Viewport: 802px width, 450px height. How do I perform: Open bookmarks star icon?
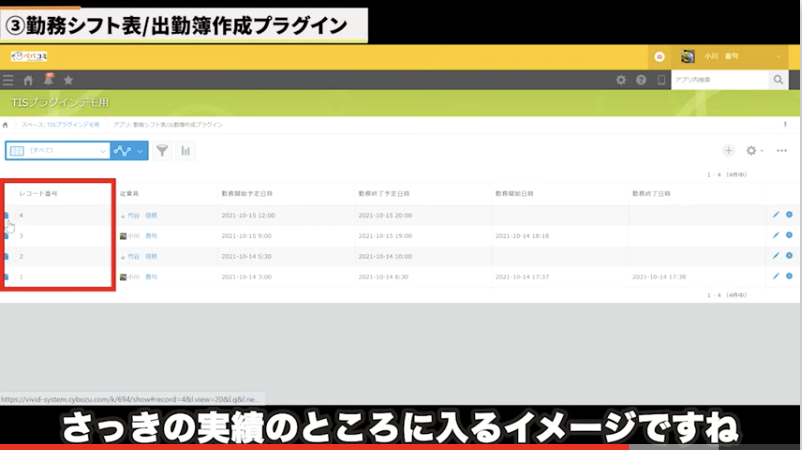point(68,80)
